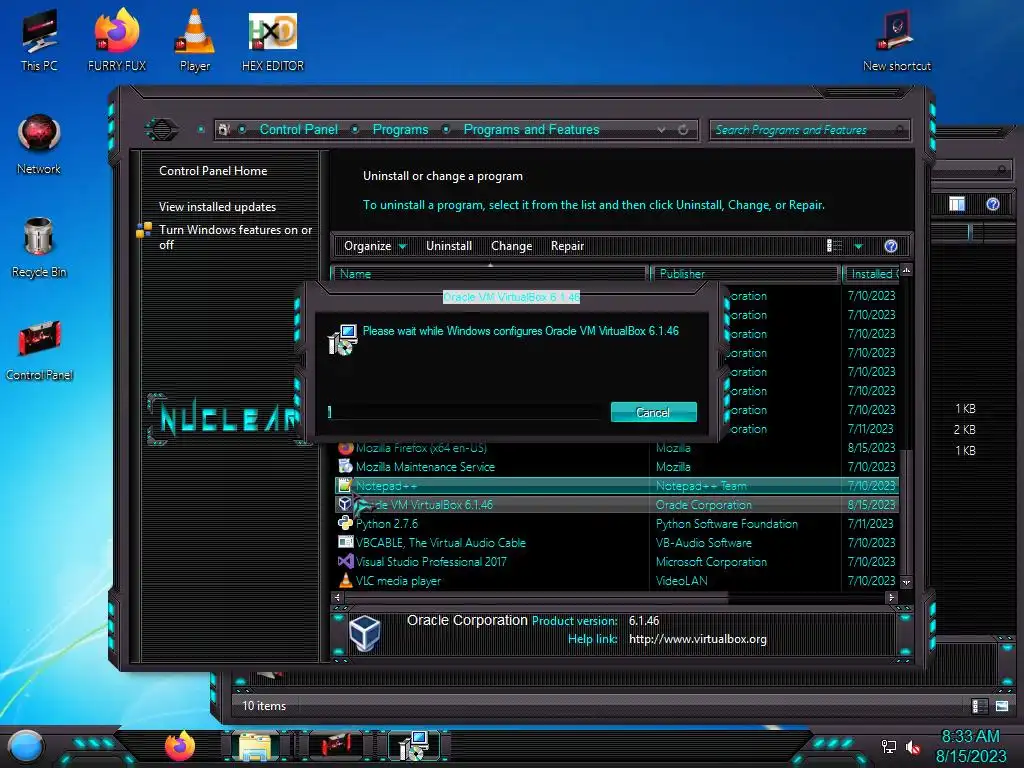
Task: Click the Start orb button
Action: click(x=25, y=746)
